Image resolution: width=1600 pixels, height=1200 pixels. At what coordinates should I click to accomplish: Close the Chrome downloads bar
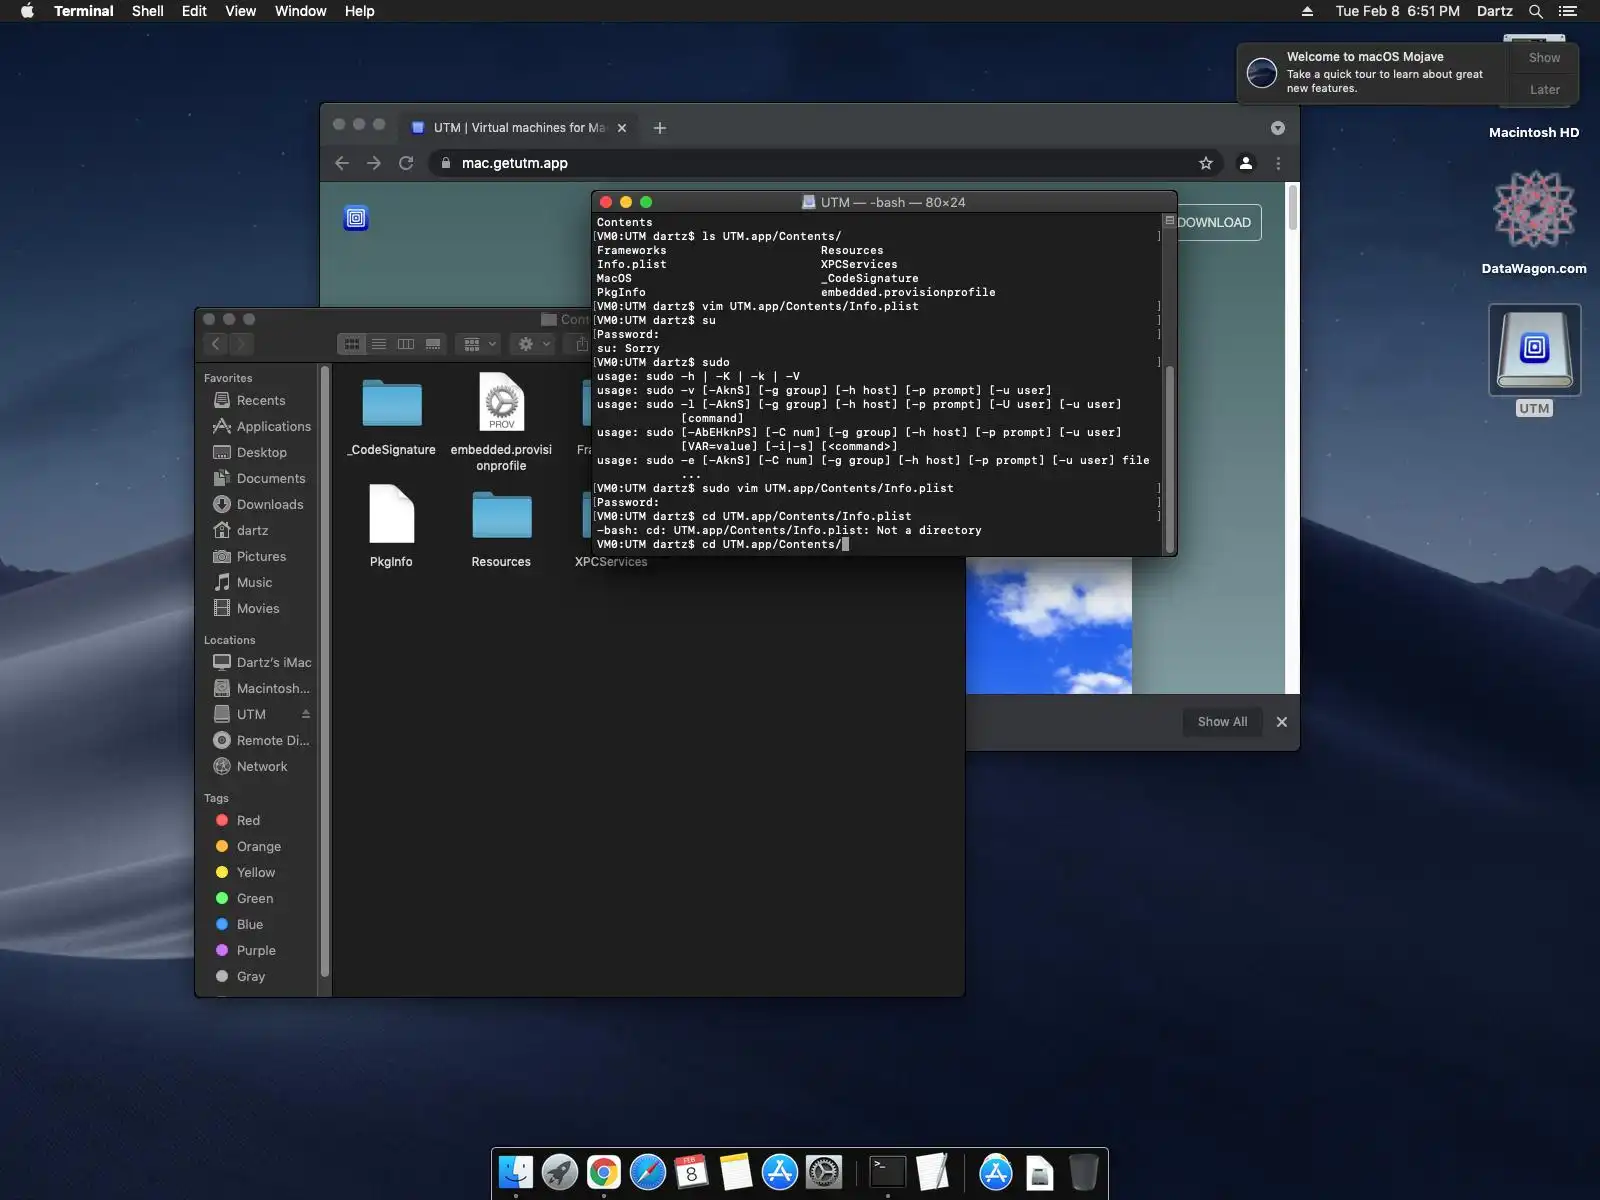(1282, 722)
